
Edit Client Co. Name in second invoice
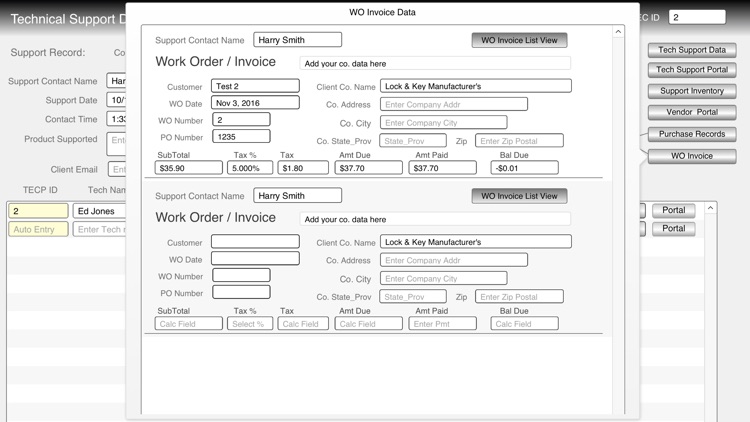476,242
